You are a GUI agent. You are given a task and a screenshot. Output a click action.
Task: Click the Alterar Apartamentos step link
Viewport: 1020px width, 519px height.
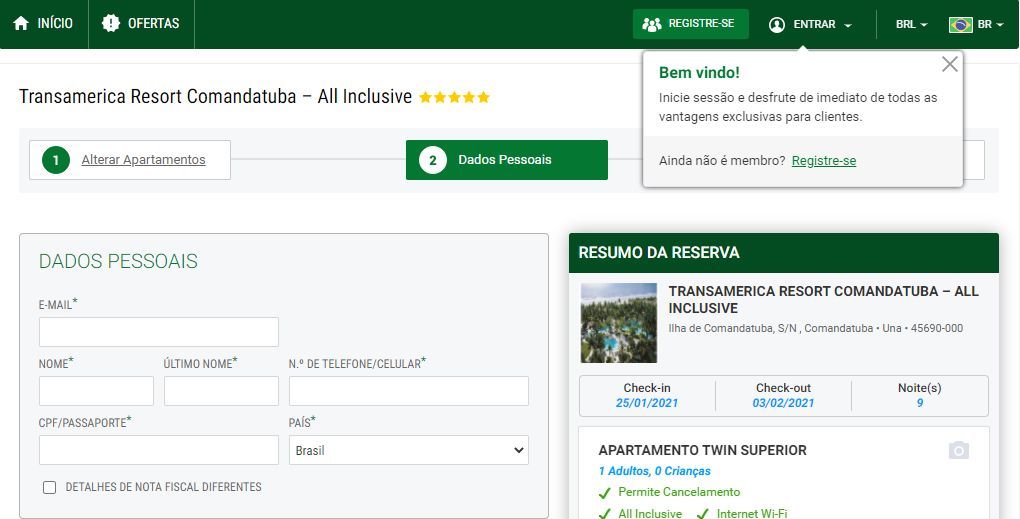143,160
